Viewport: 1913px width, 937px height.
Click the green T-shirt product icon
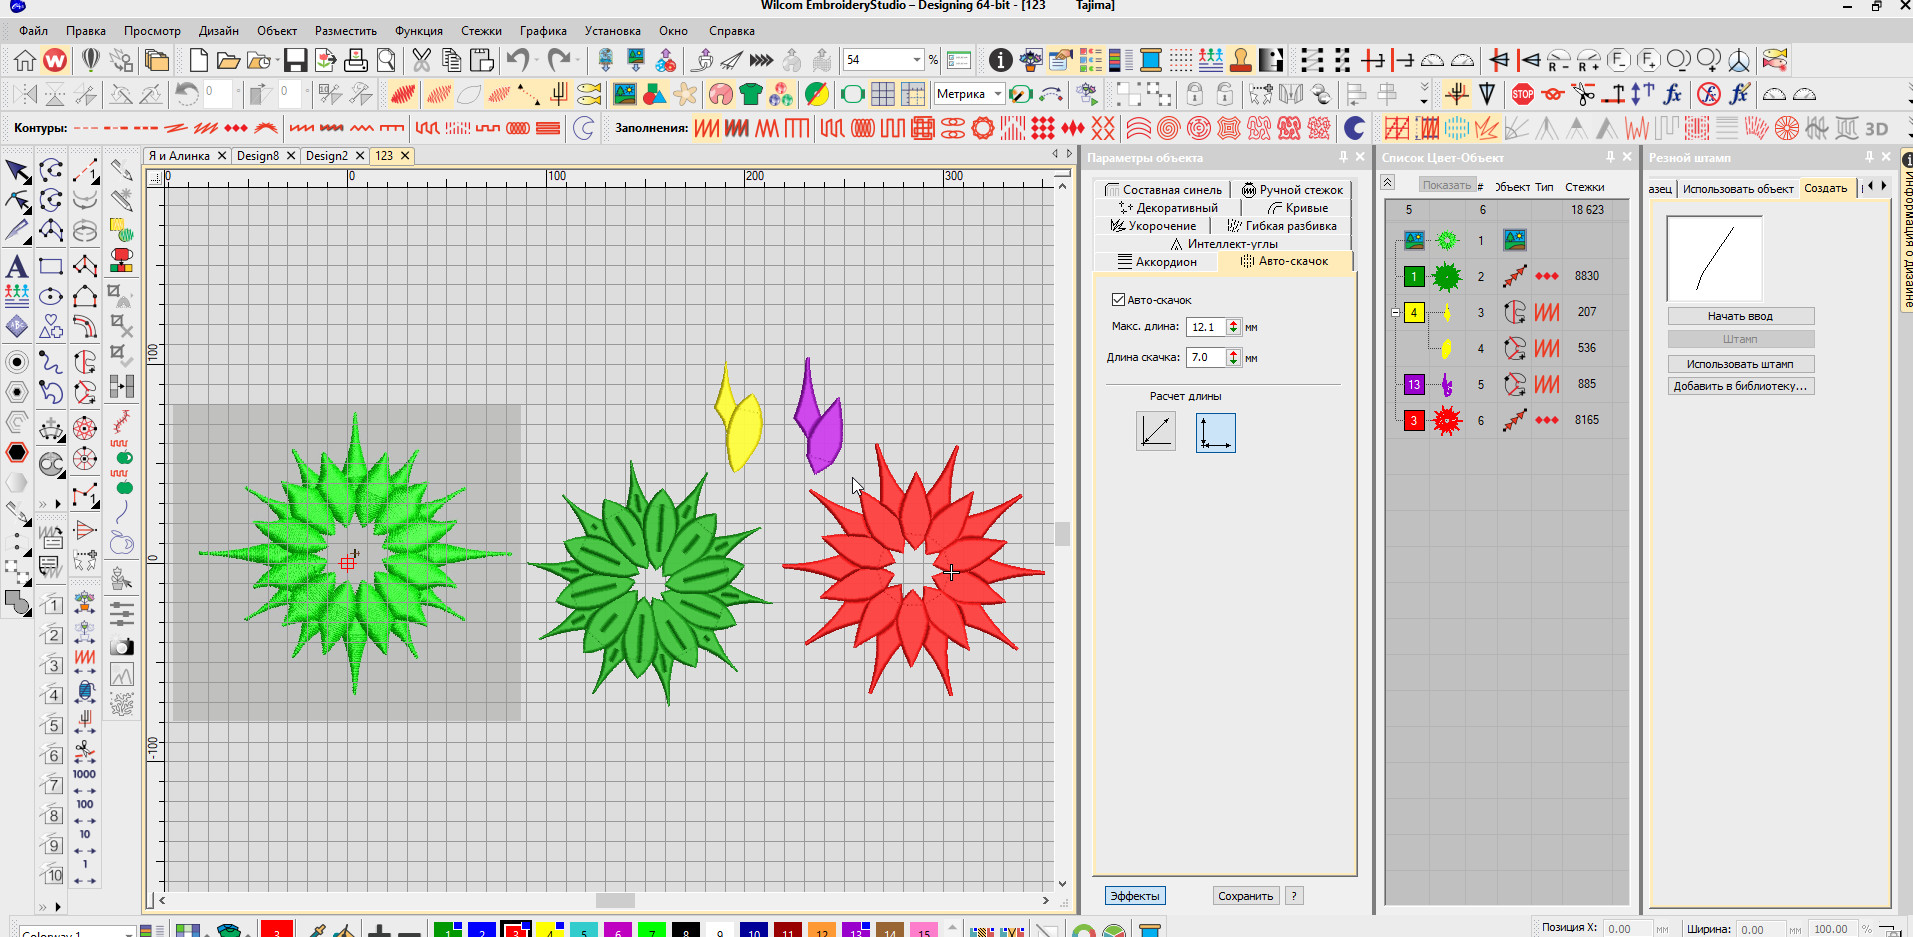(x=750, y=95)
